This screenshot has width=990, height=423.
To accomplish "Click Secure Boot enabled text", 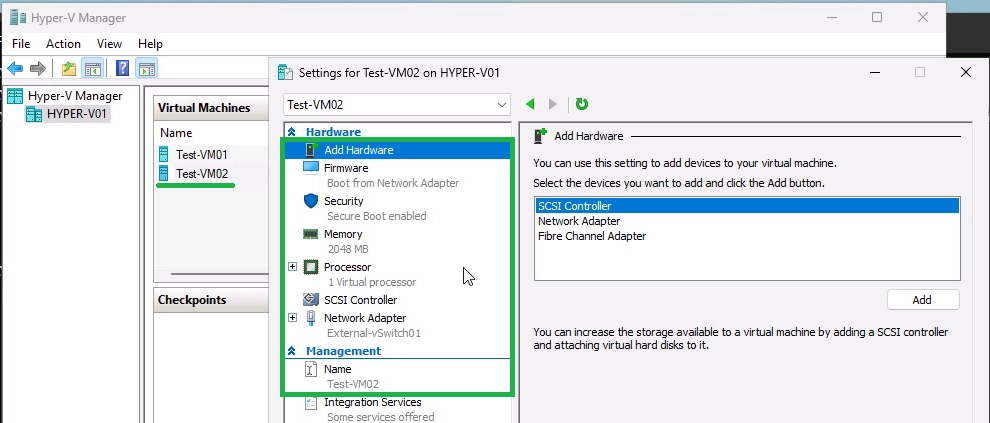I will pyautogui.click(x=376, y=216).
